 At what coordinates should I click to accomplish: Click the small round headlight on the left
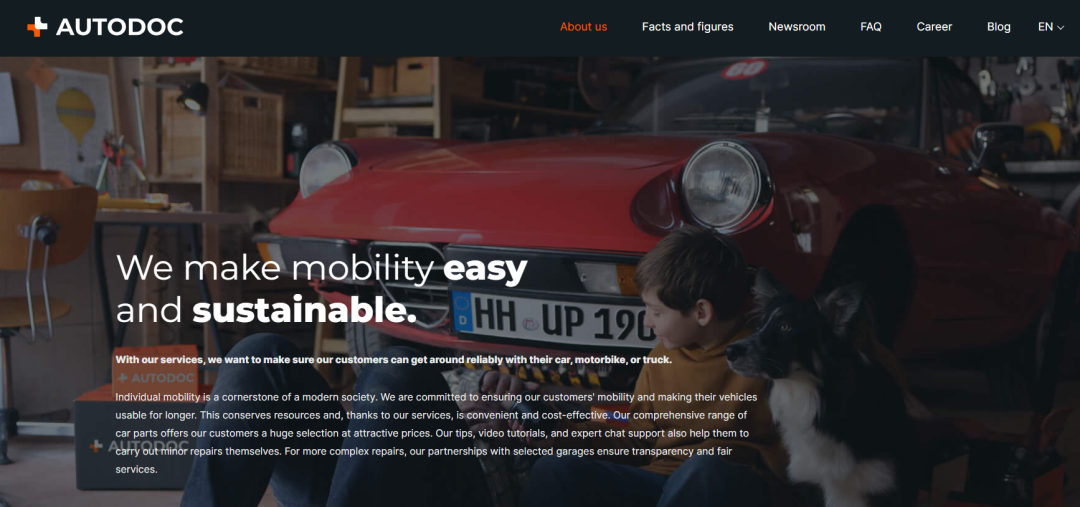[324, 169]
